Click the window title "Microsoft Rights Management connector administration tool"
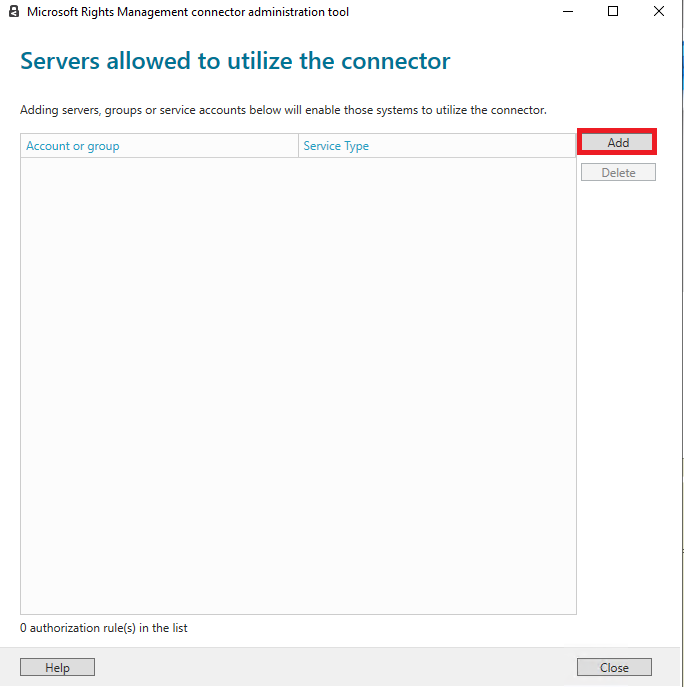 point(188,12)
